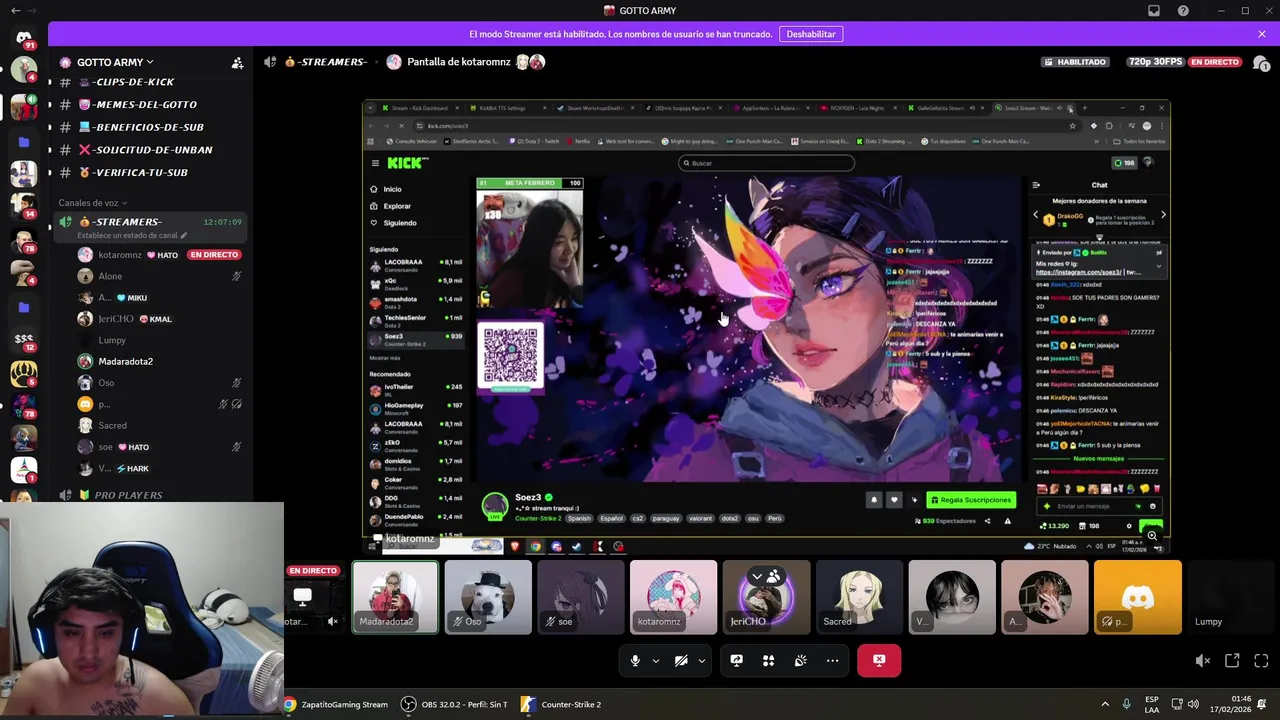Viewport: 1280px width, 720px height.
Task: Pop out the call into separate window
Action: coord(1232,660)
